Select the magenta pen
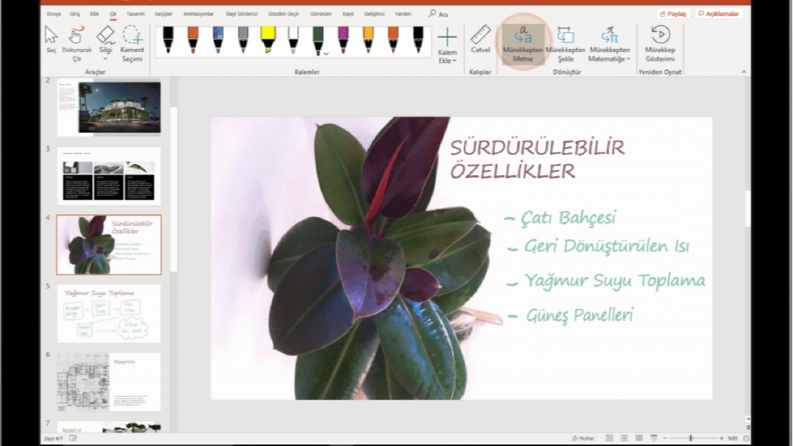The height and width of the screenshot is (446, 793). coord(343,39)
